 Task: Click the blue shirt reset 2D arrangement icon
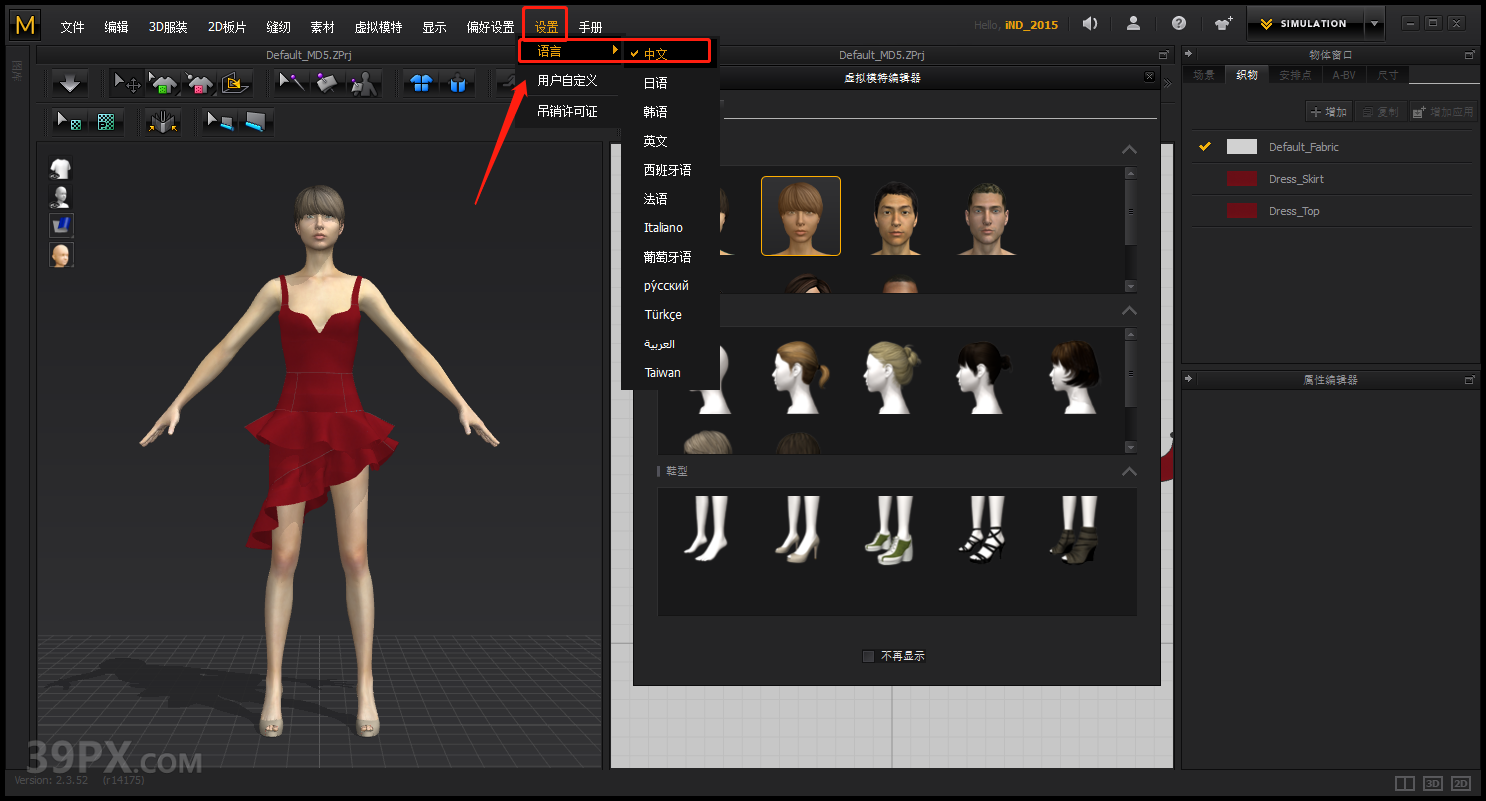(x=421, y=83)
